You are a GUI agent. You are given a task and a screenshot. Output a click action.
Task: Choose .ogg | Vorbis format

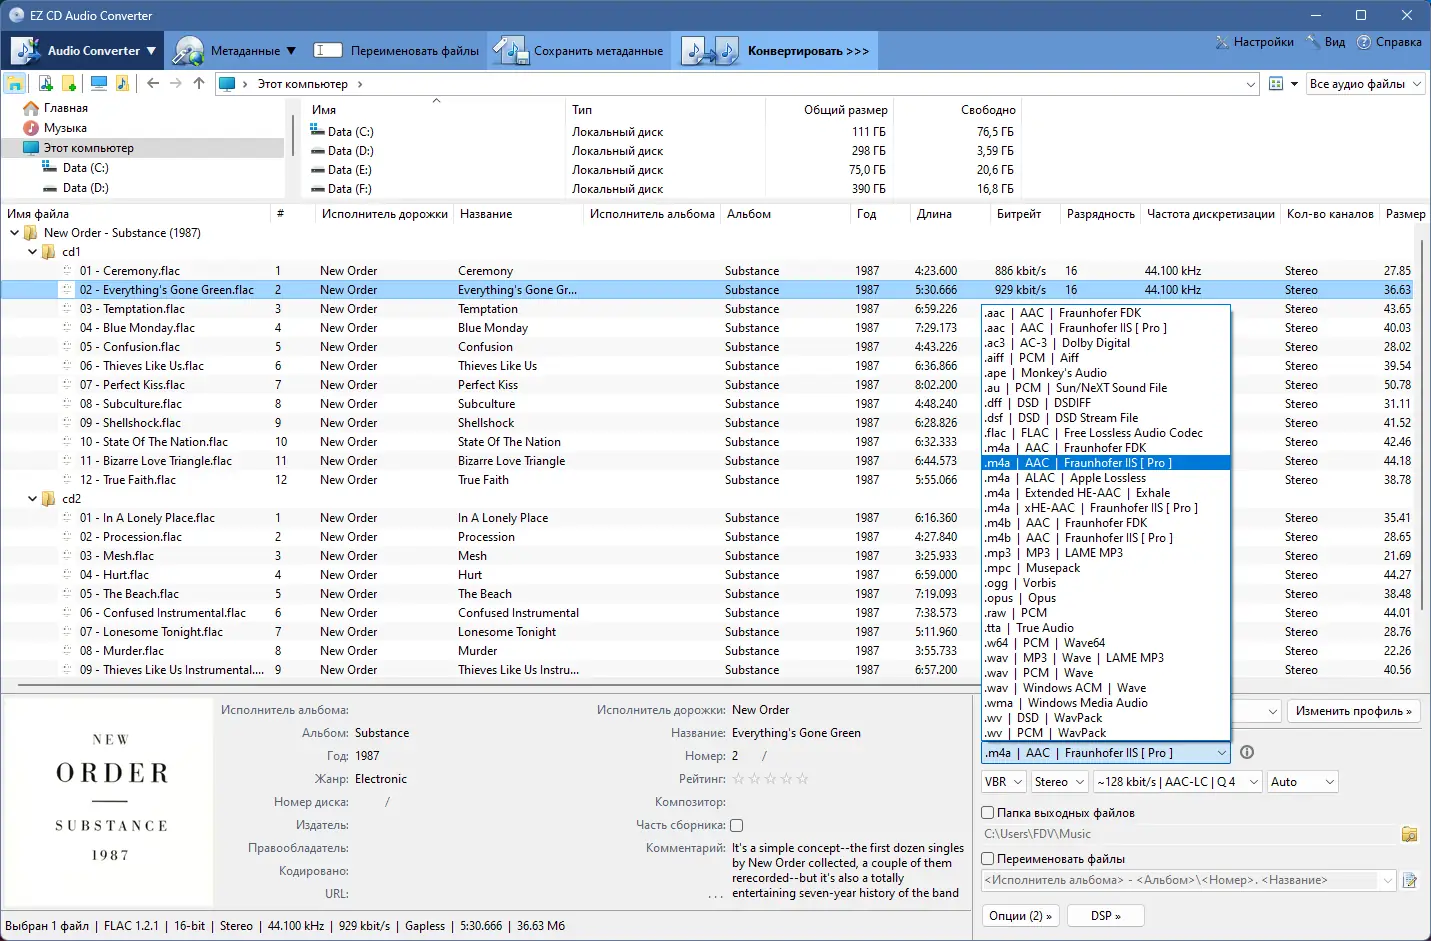click(1106, 583)
